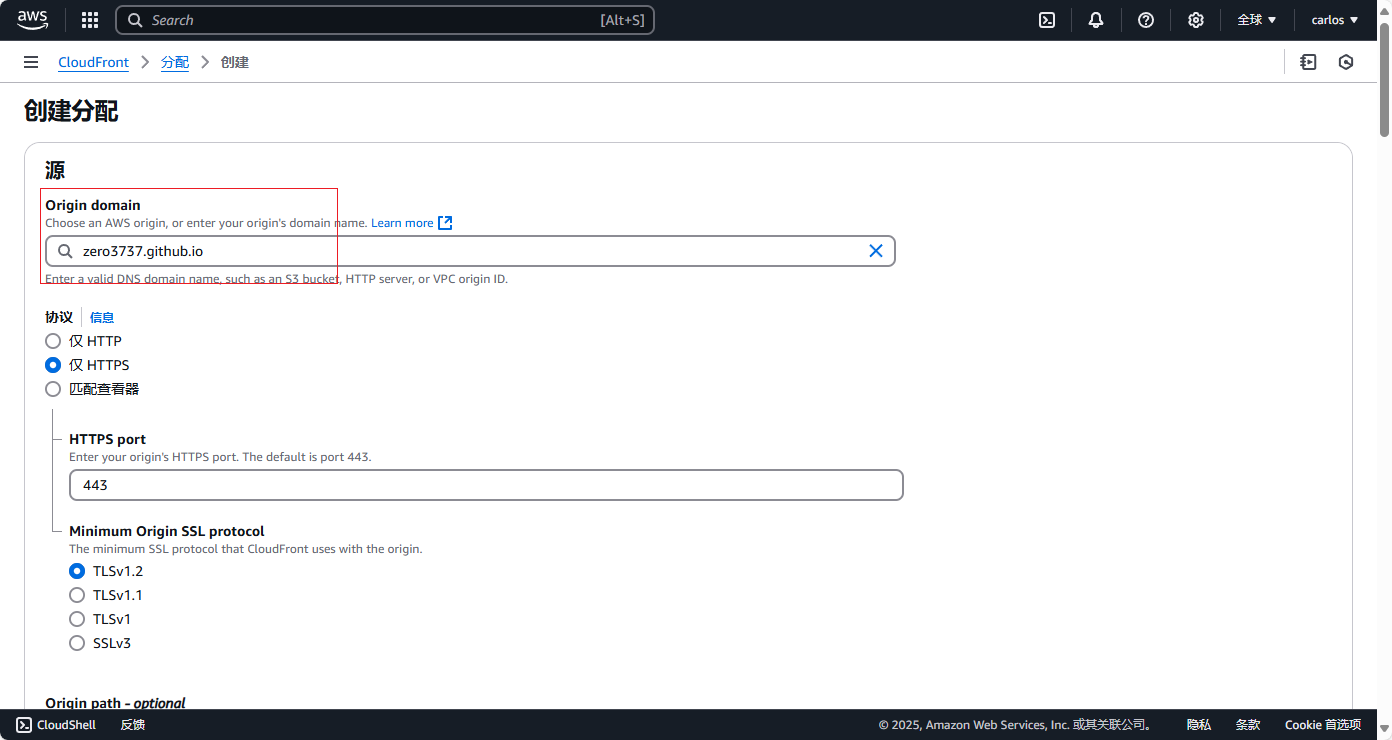Open the side panel icon near breadcrumbs
1392x740 pixels.
click(x=1308, y=62)
